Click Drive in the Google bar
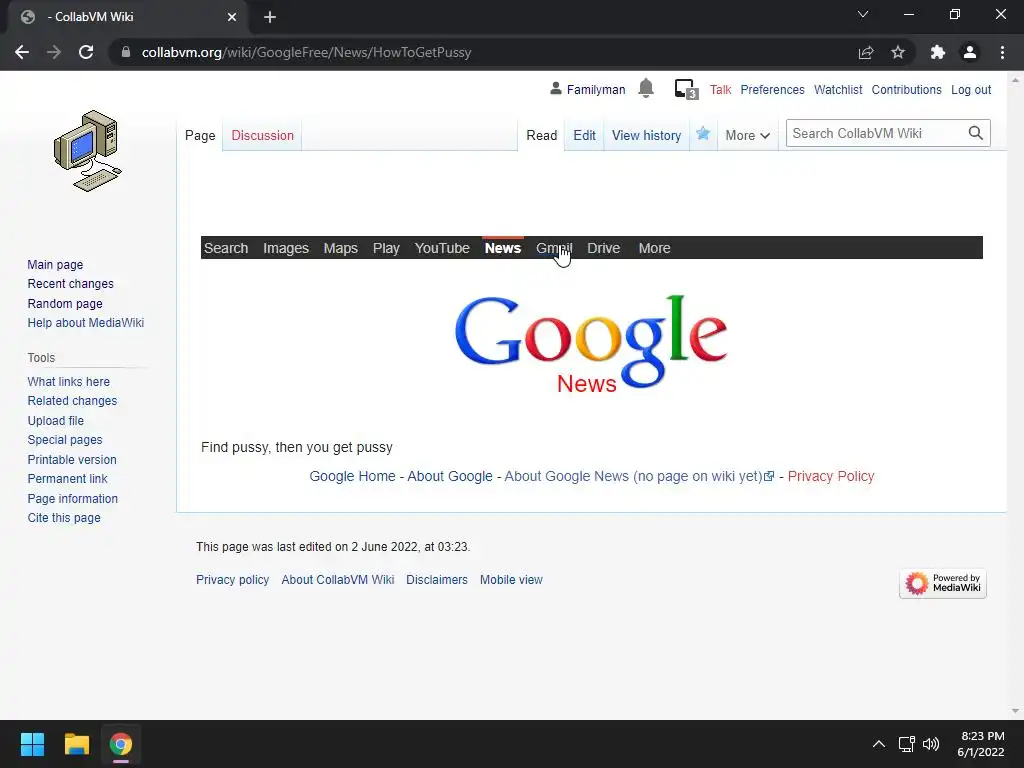 (x=603, y=248)
